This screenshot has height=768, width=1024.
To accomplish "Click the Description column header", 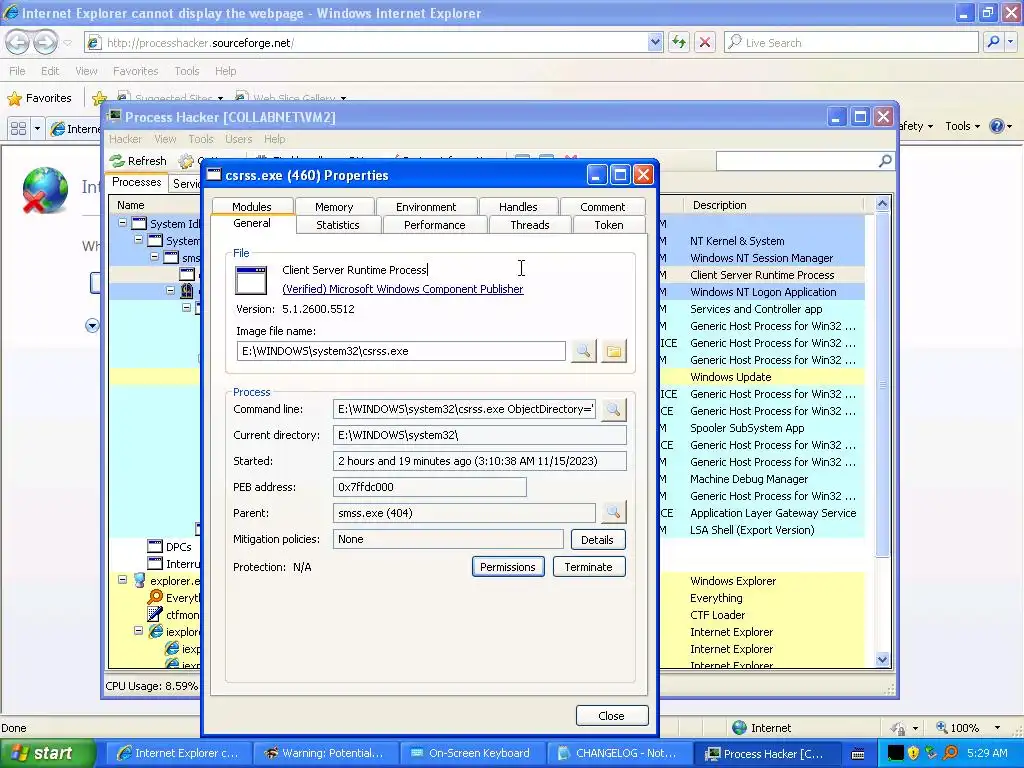I will point(773,205).
